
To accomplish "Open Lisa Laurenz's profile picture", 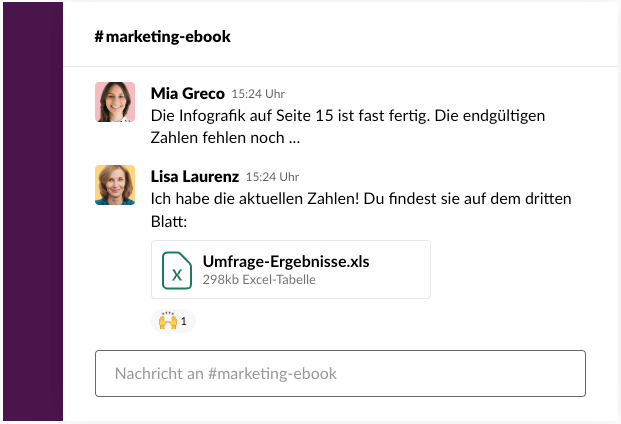I will click(x=115, y=185).
